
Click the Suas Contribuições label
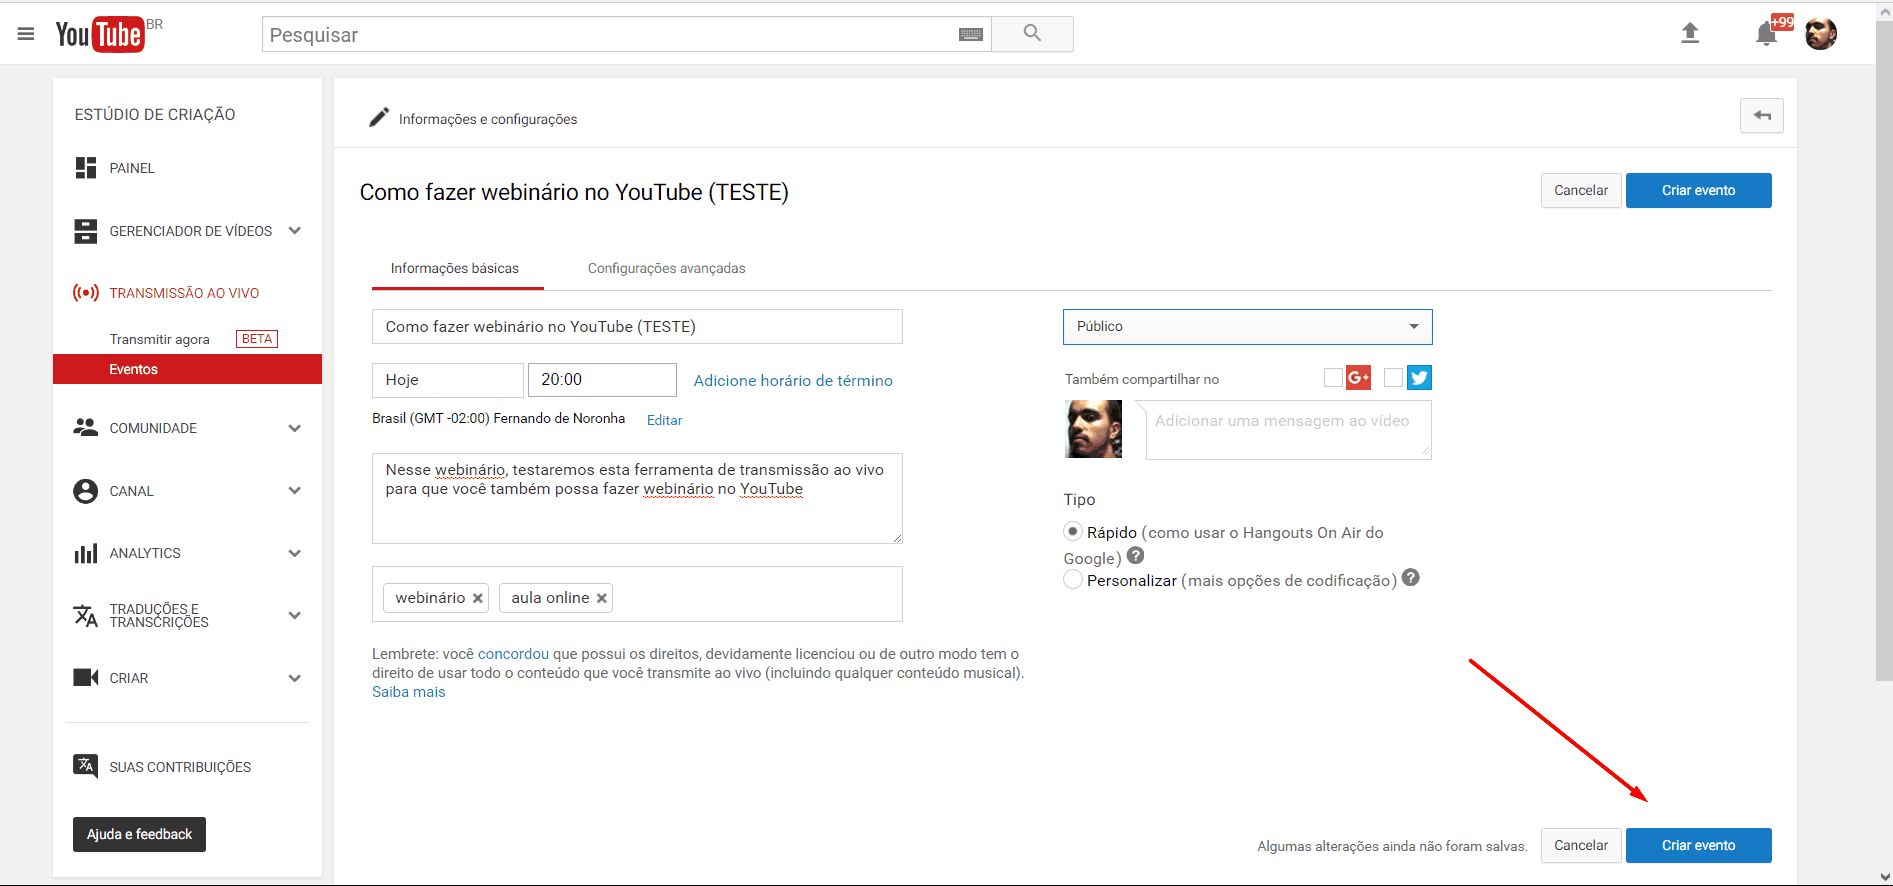click(x=180, y=767)
